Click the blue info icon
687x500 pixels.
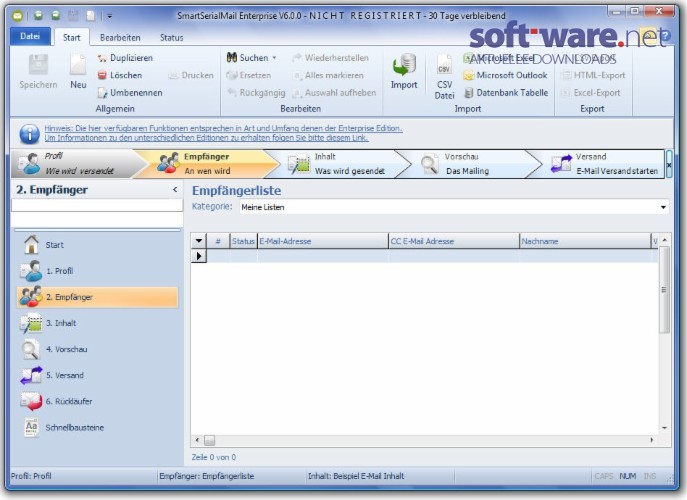click(29, 134)
